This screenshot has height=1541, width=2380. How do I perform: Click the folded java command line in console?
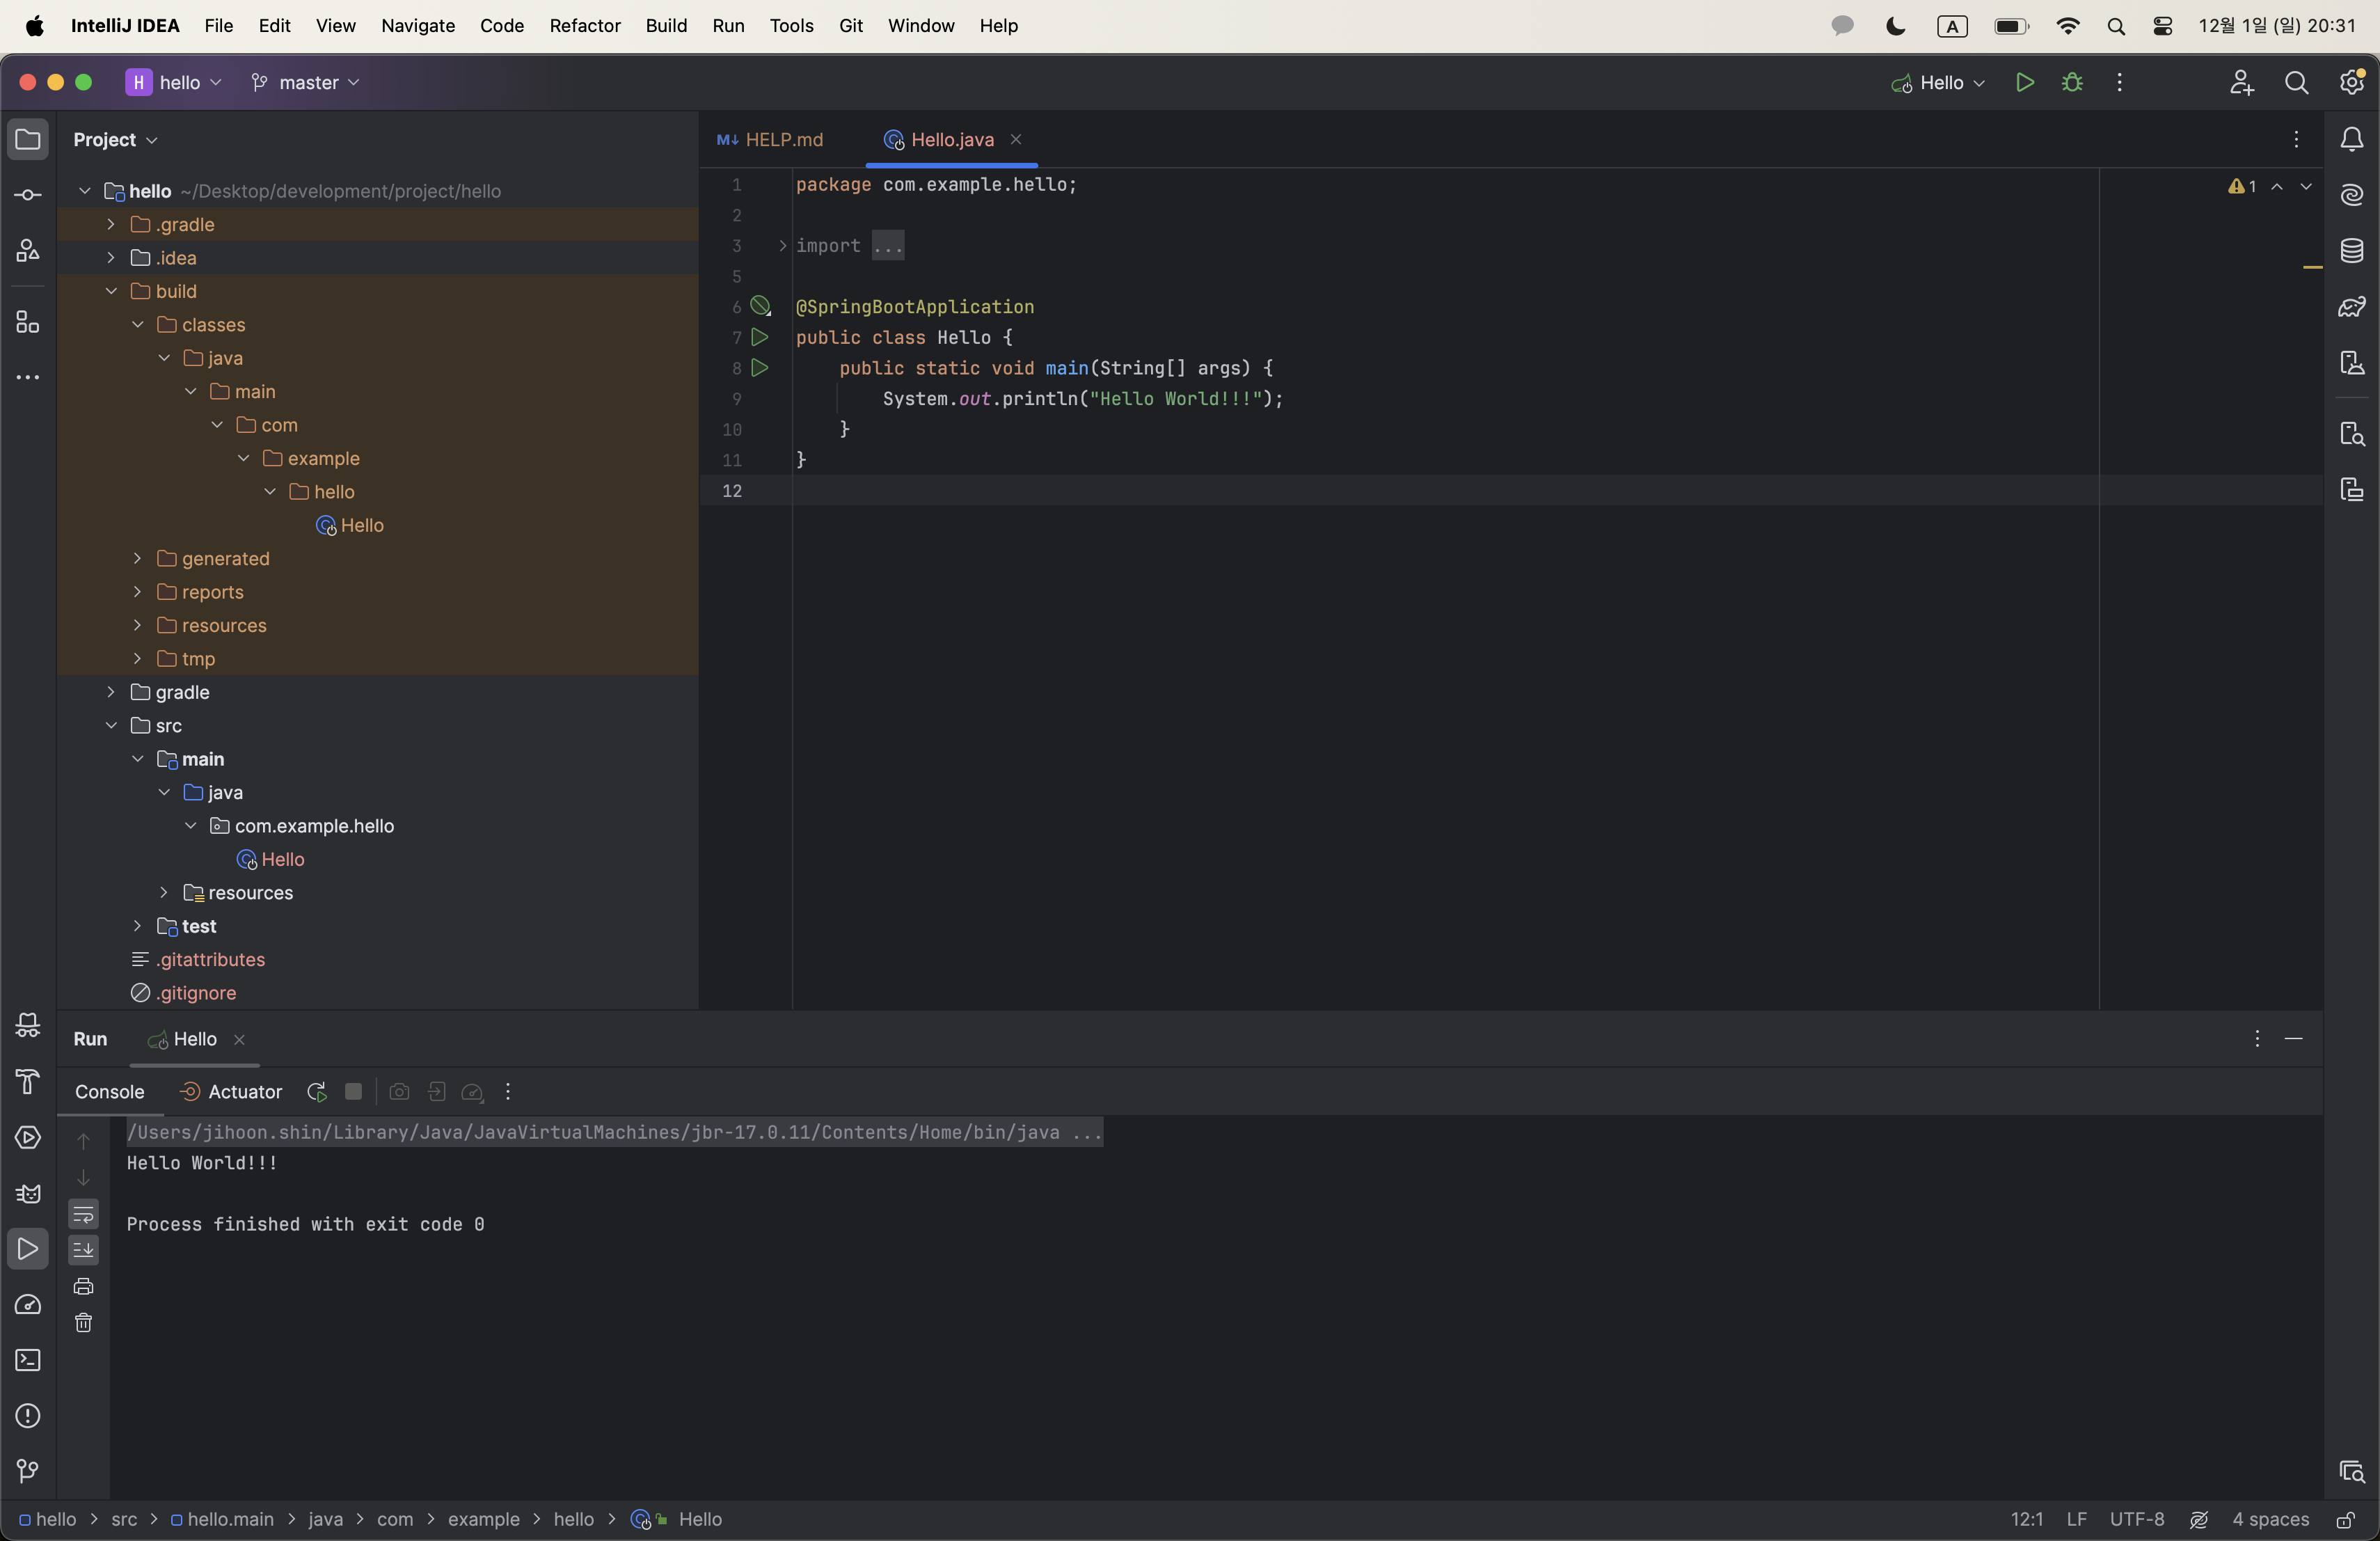click(614, 1132)
